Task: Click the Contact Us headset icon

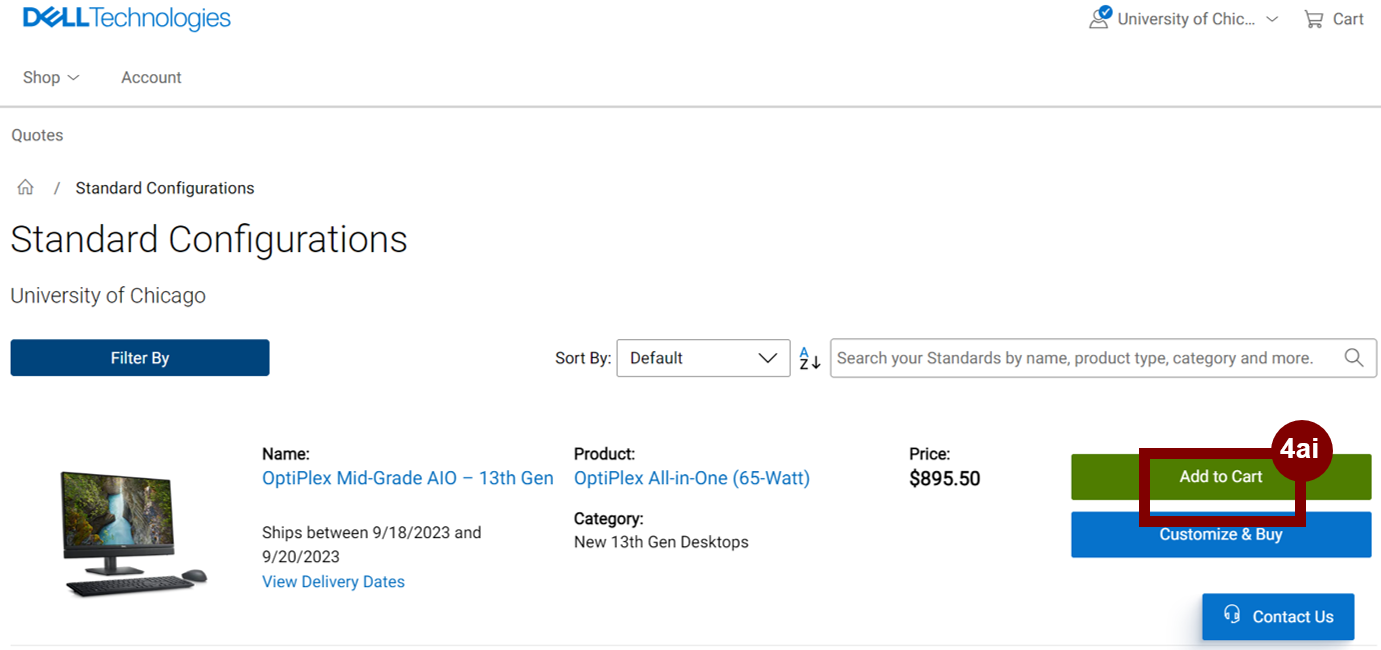Action: [1232, 616]
